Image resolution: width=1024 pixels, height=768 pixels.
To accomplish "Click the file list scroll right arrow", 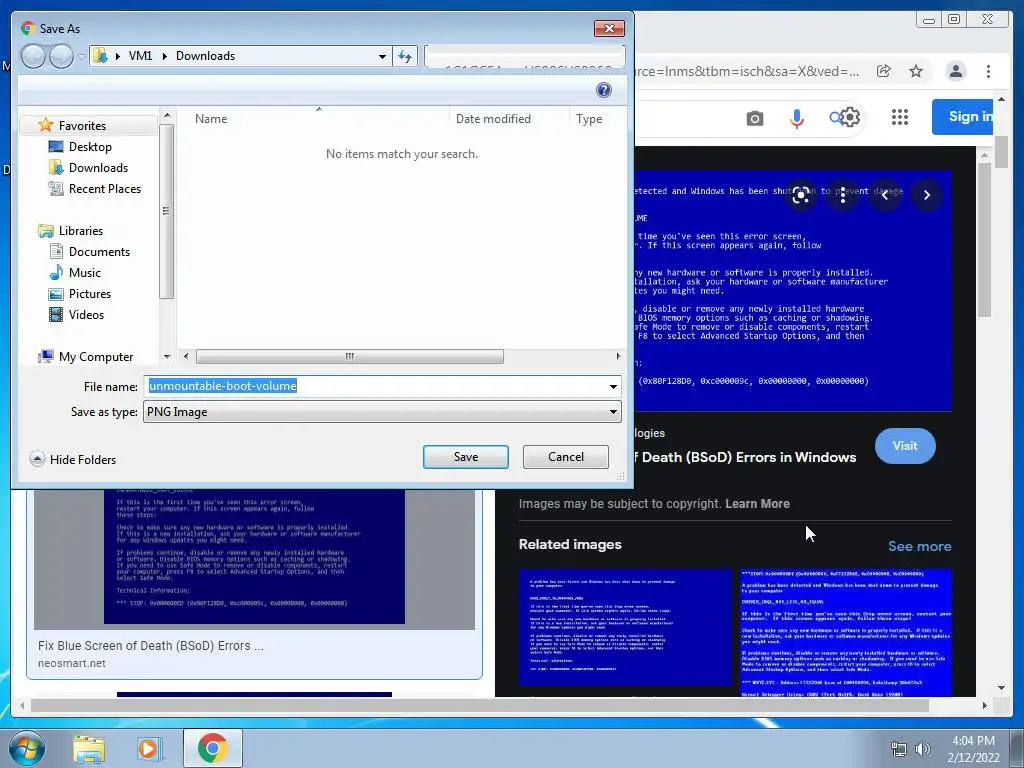I will (618, 357).
